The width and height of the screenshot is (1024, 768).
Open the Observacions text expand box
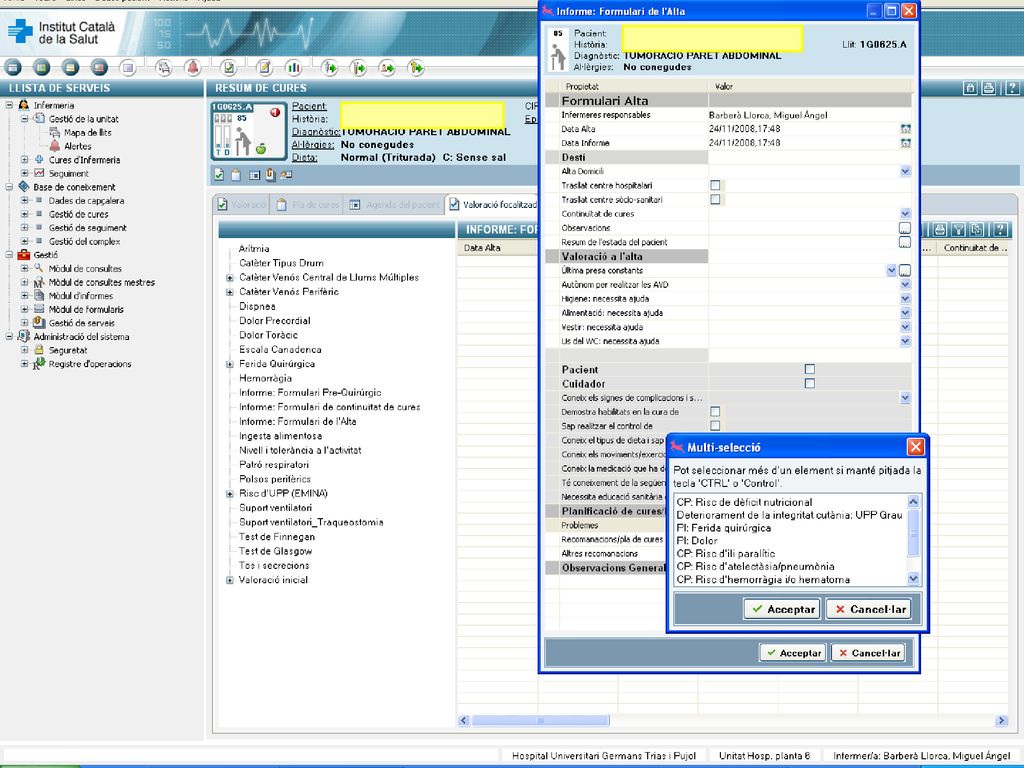pos(904,228)
